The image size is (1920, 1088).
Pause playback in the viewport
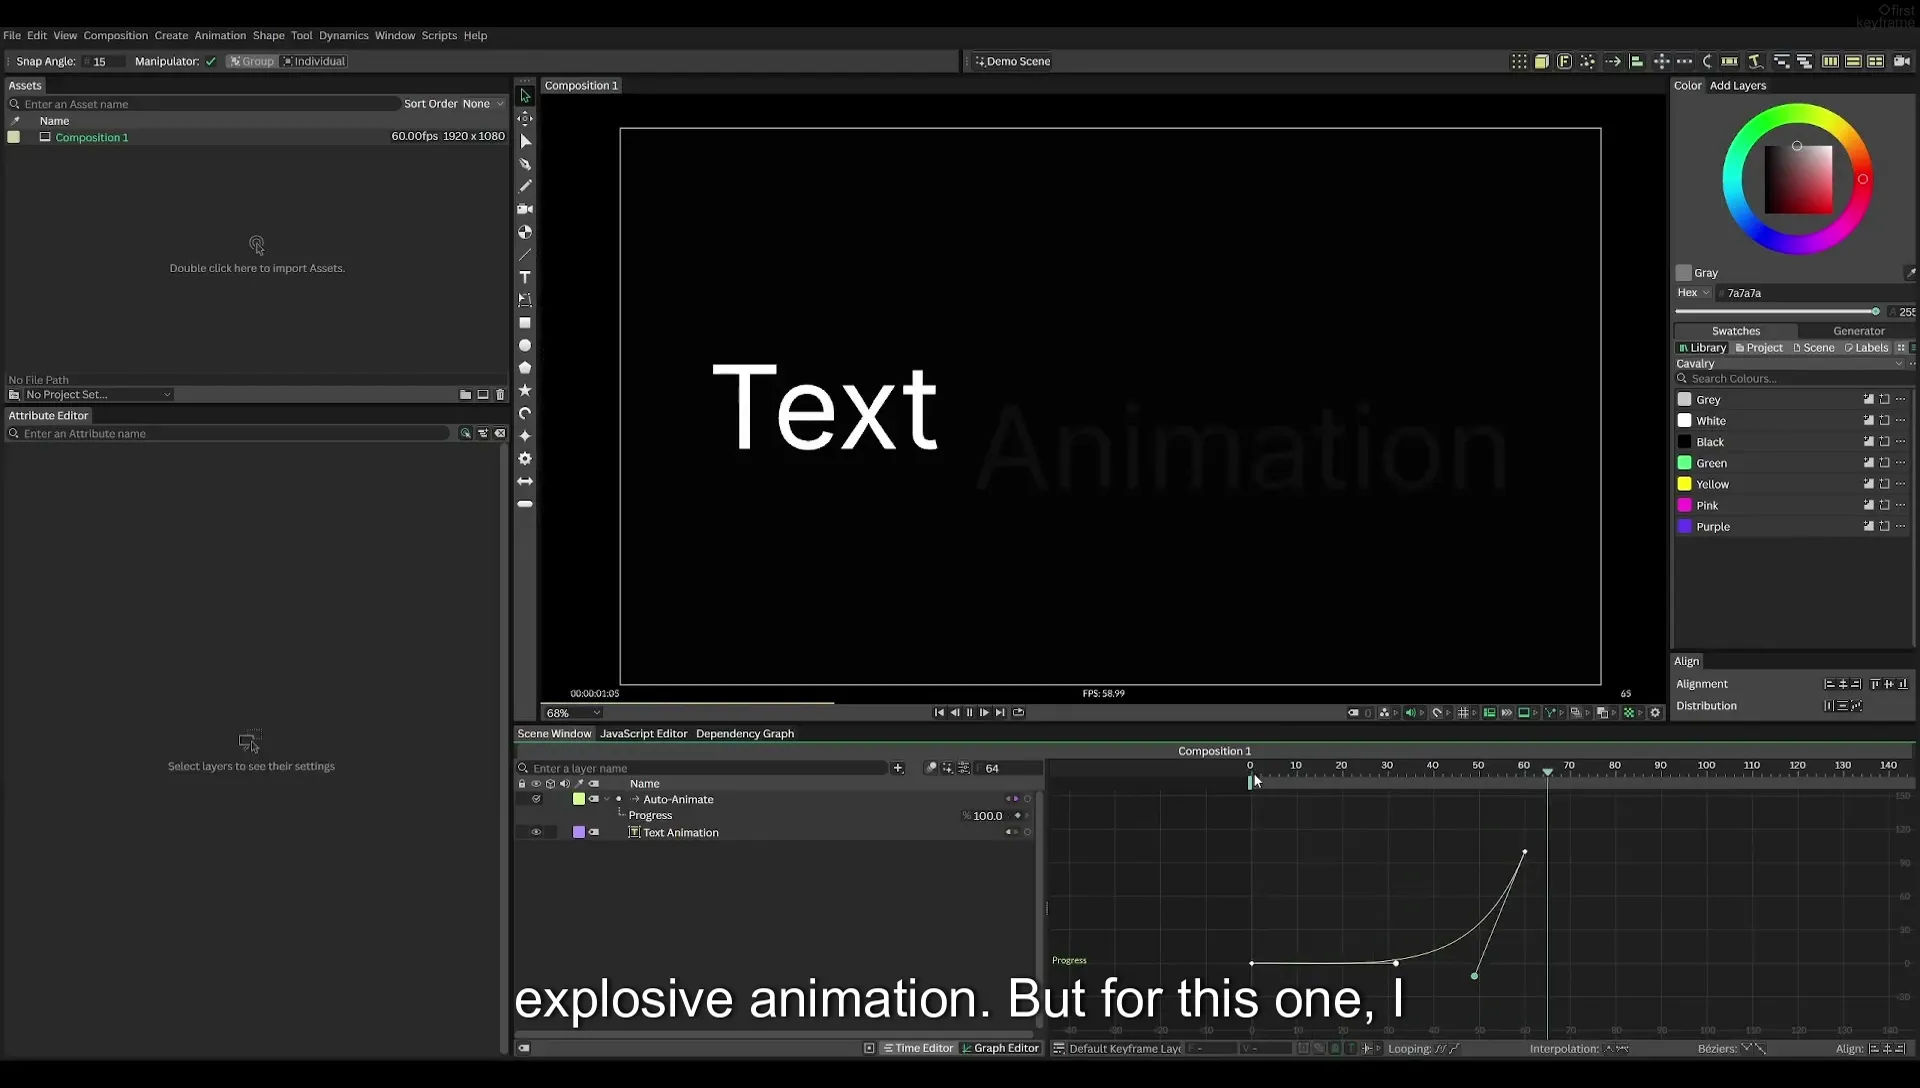[x=969, y=713]
